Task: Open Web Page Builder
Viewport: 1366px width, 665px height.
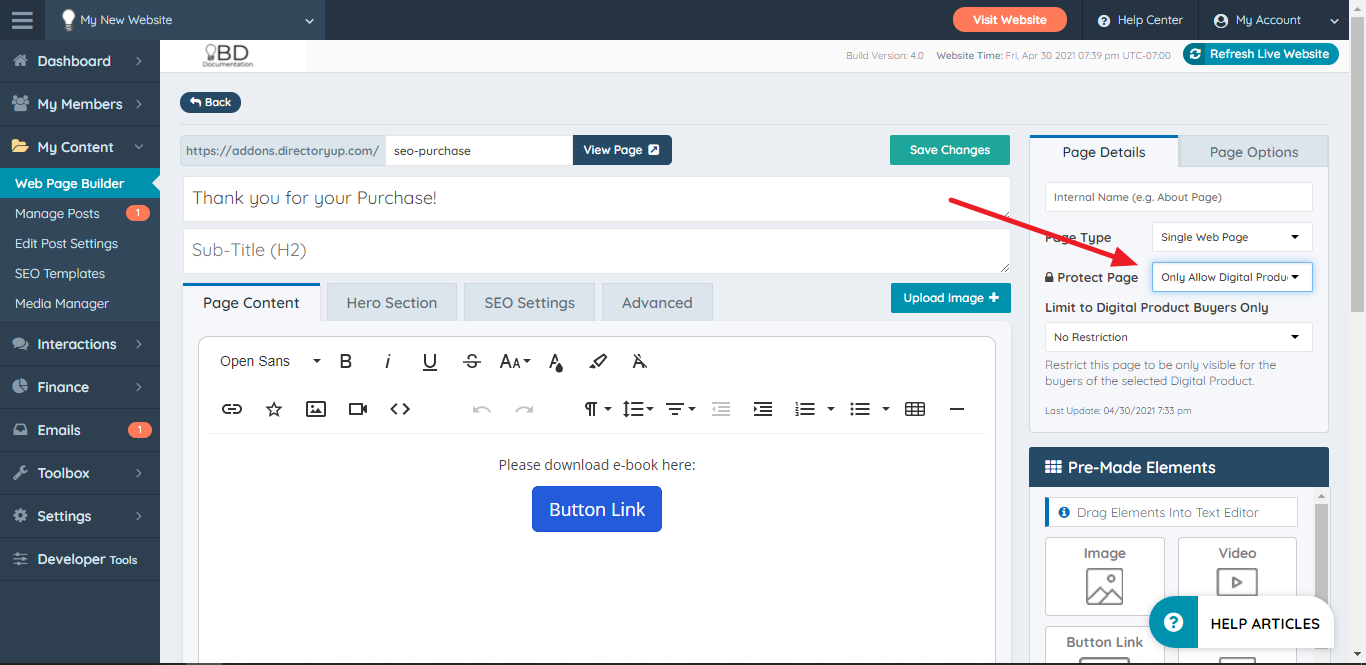Action: tap(80, 183)
